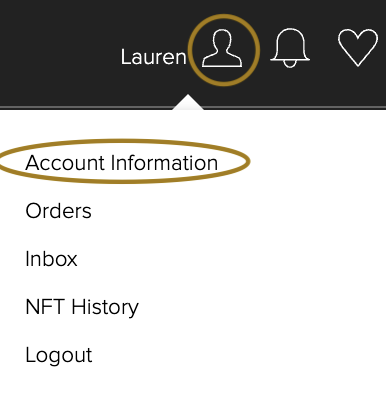The image size is (386, 394).
Task: Click the name Lauren beside profile icon
Action: pyautogui.click(x=153, y=57)
